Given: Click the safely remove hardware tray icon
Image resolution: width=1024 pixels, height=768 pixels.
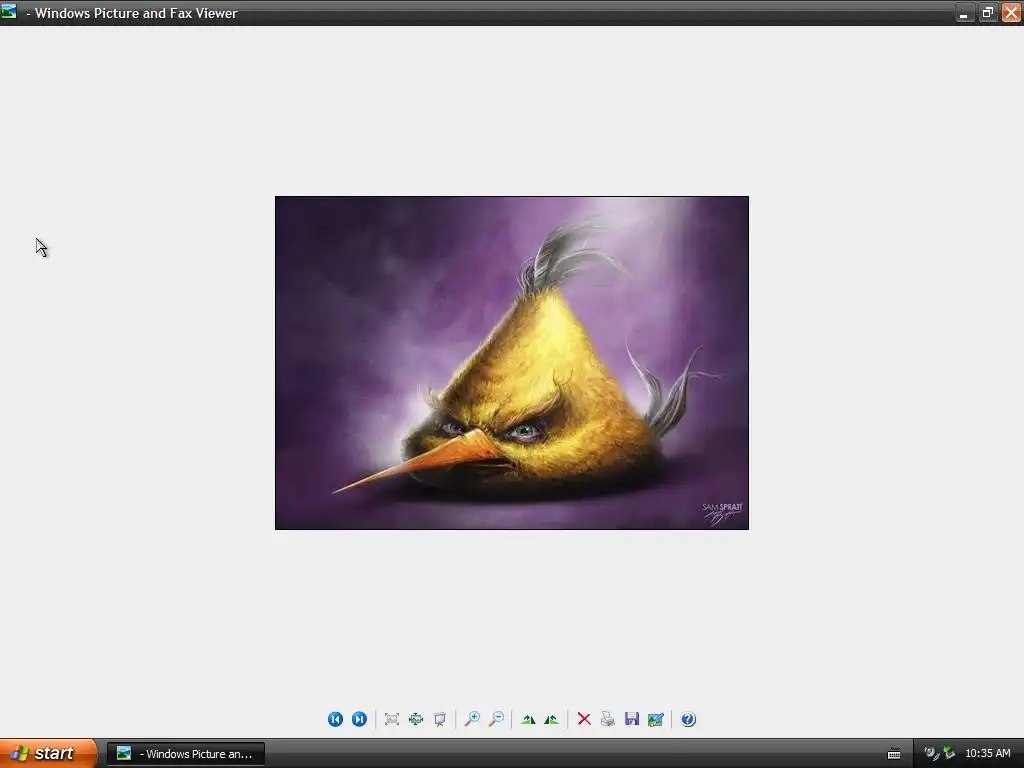Looking at the screenshot, I should [x=950, y=753].
